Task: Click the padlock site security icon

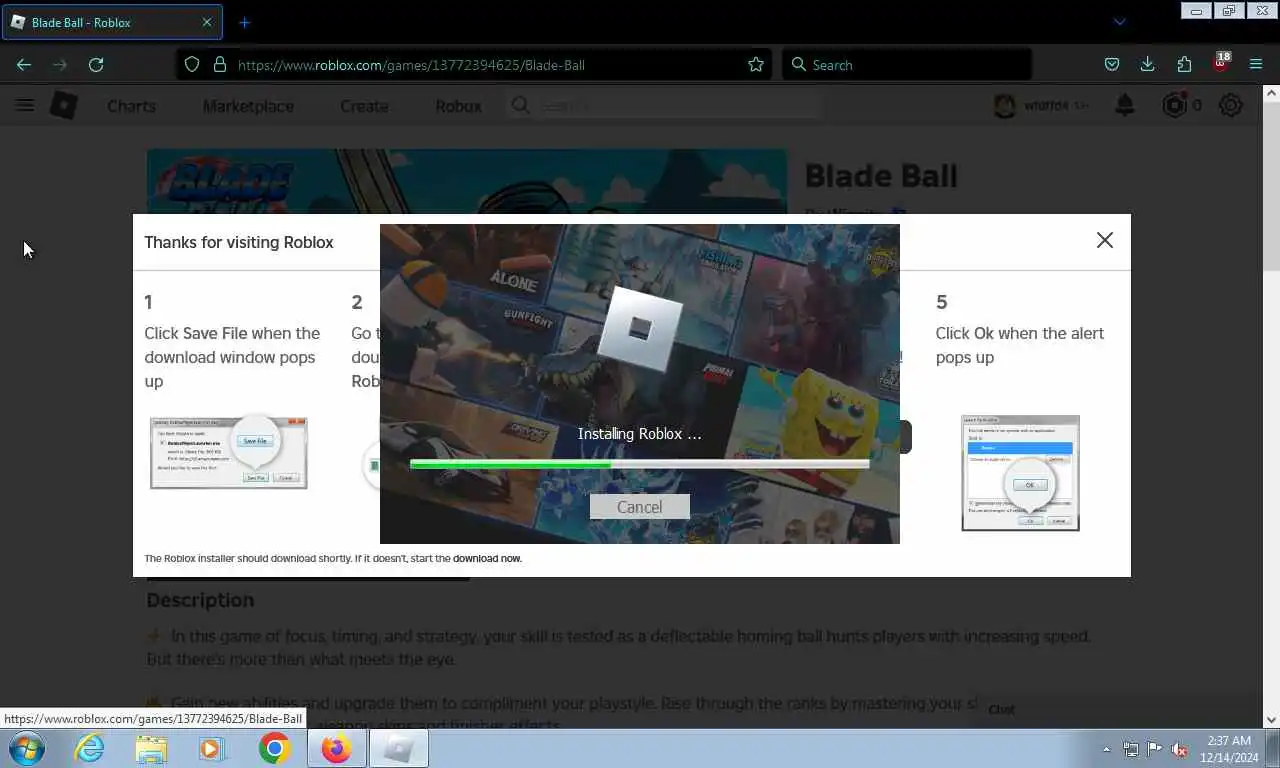Action: 220,64
